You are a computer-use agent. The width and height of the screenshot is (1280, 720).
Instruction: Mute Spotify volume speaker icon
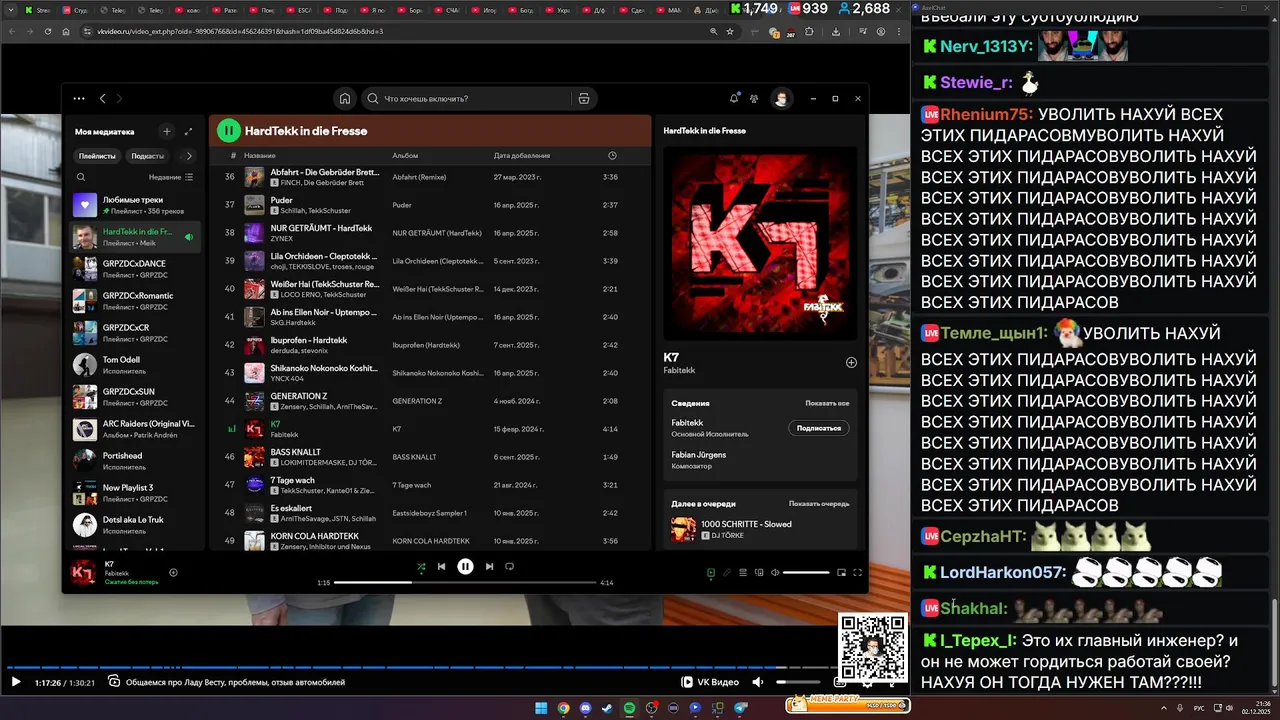click(775, 573)
